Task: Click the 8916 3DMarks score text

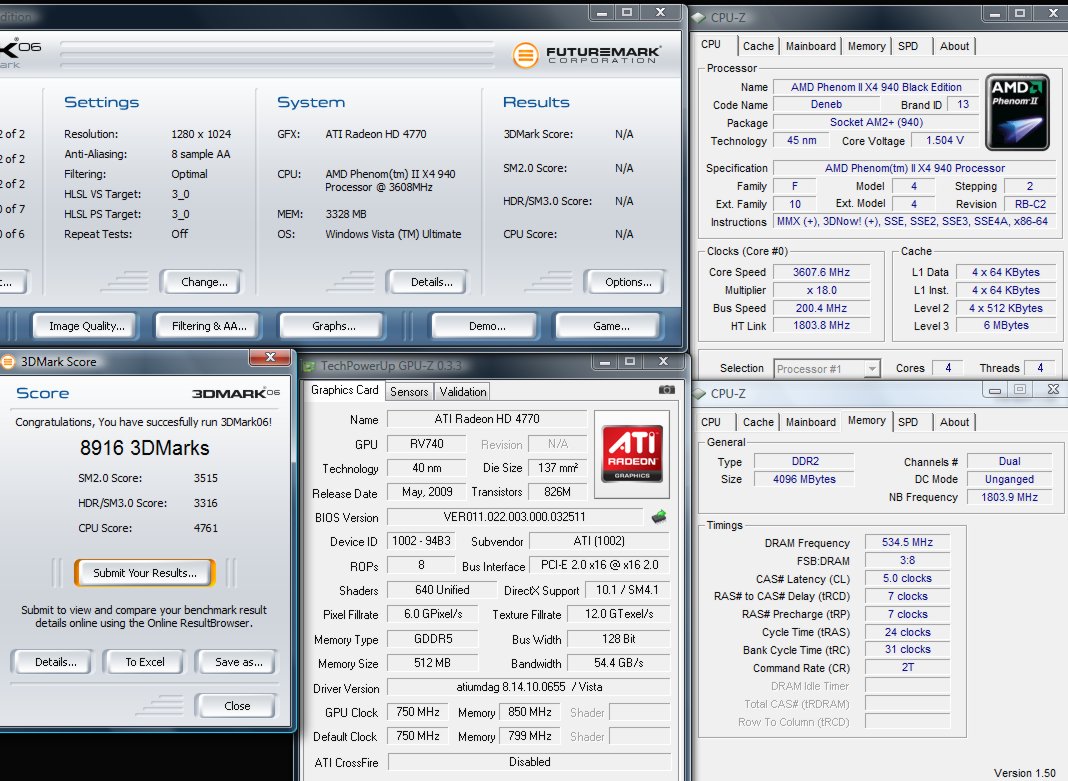Action: click(x=144, y=447)
